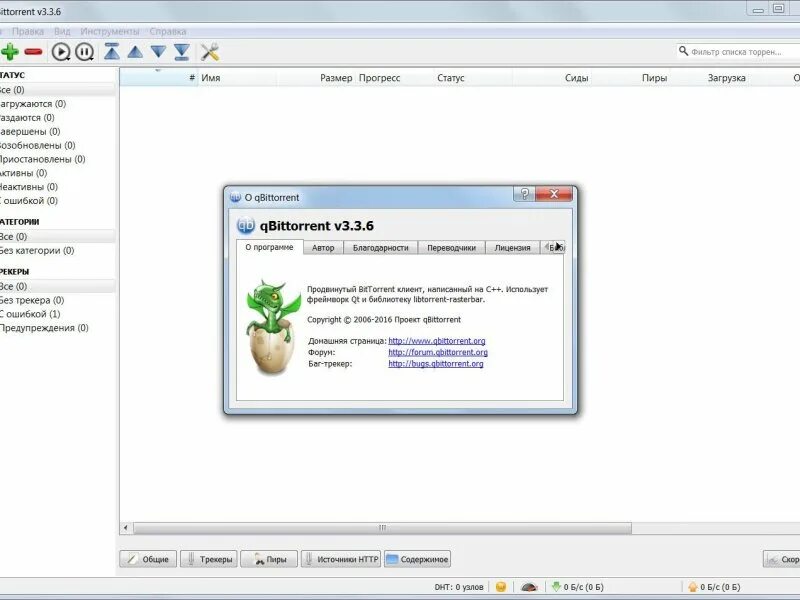Open settings via wrench and screwdriver icon
Viewport: 800px width, 600px height.
[x=210, y=52]
